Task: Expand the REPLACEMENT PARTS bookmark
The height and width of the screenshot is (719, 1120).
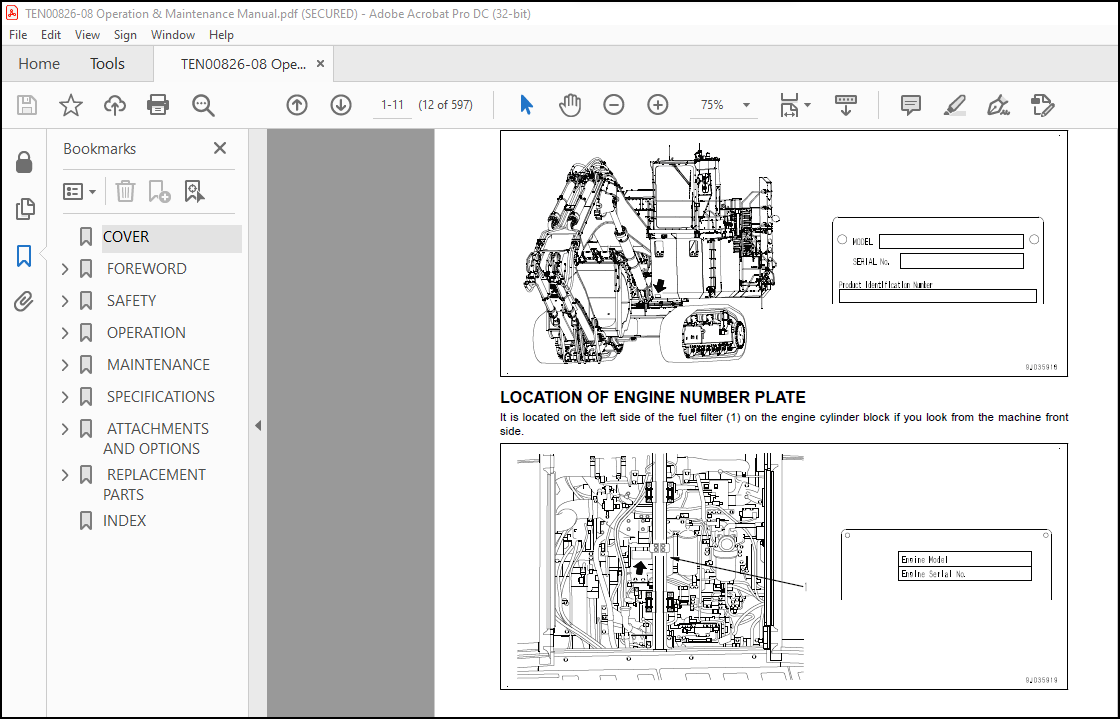Action: tap(65, 476)
